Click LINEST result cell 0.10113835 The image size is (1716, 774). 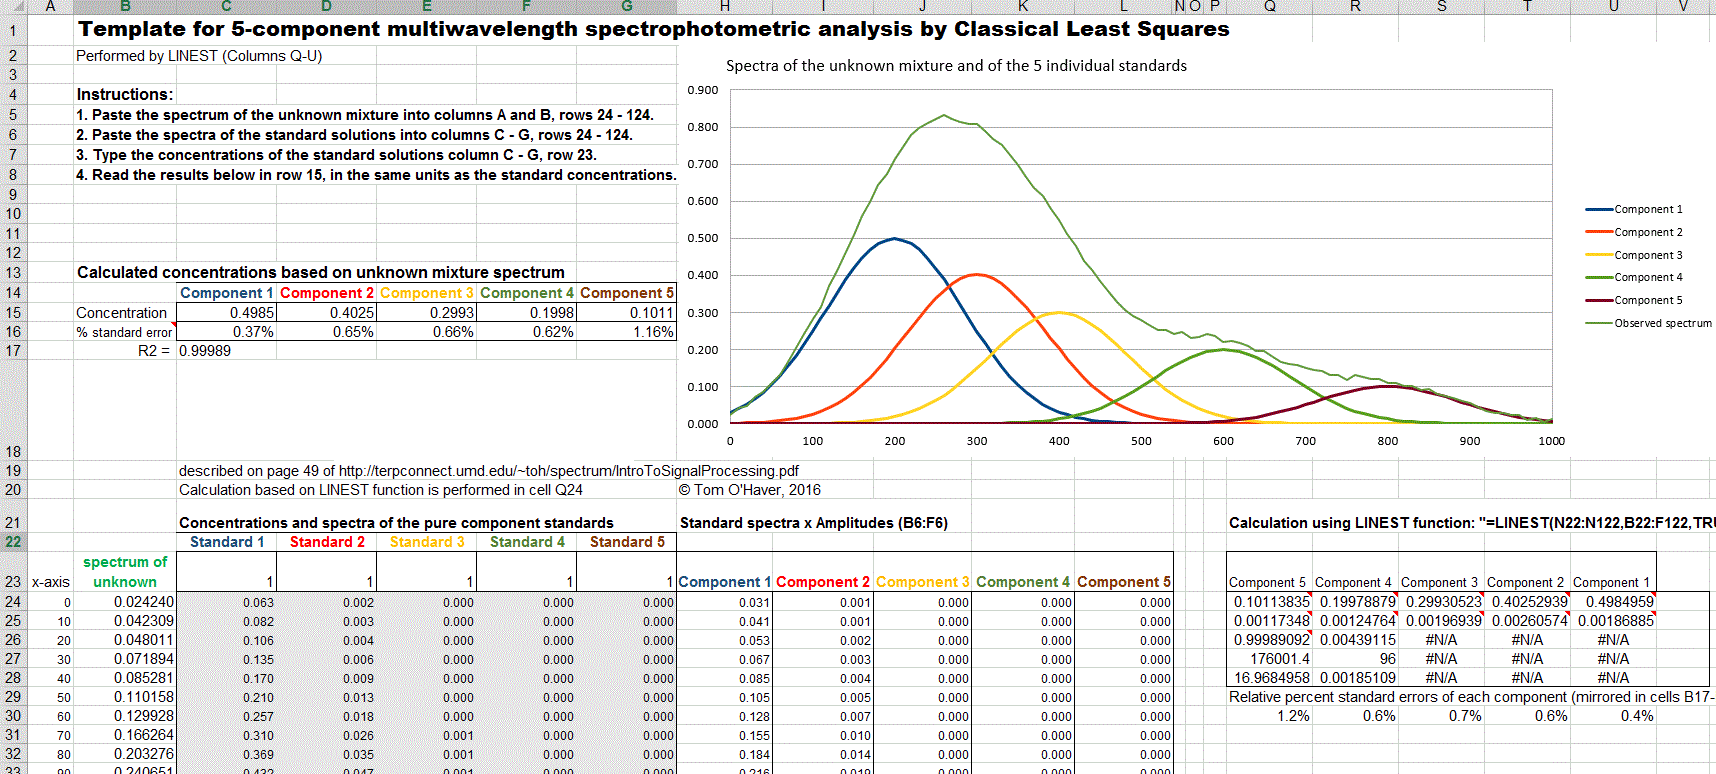click(x=1270, y=602)
